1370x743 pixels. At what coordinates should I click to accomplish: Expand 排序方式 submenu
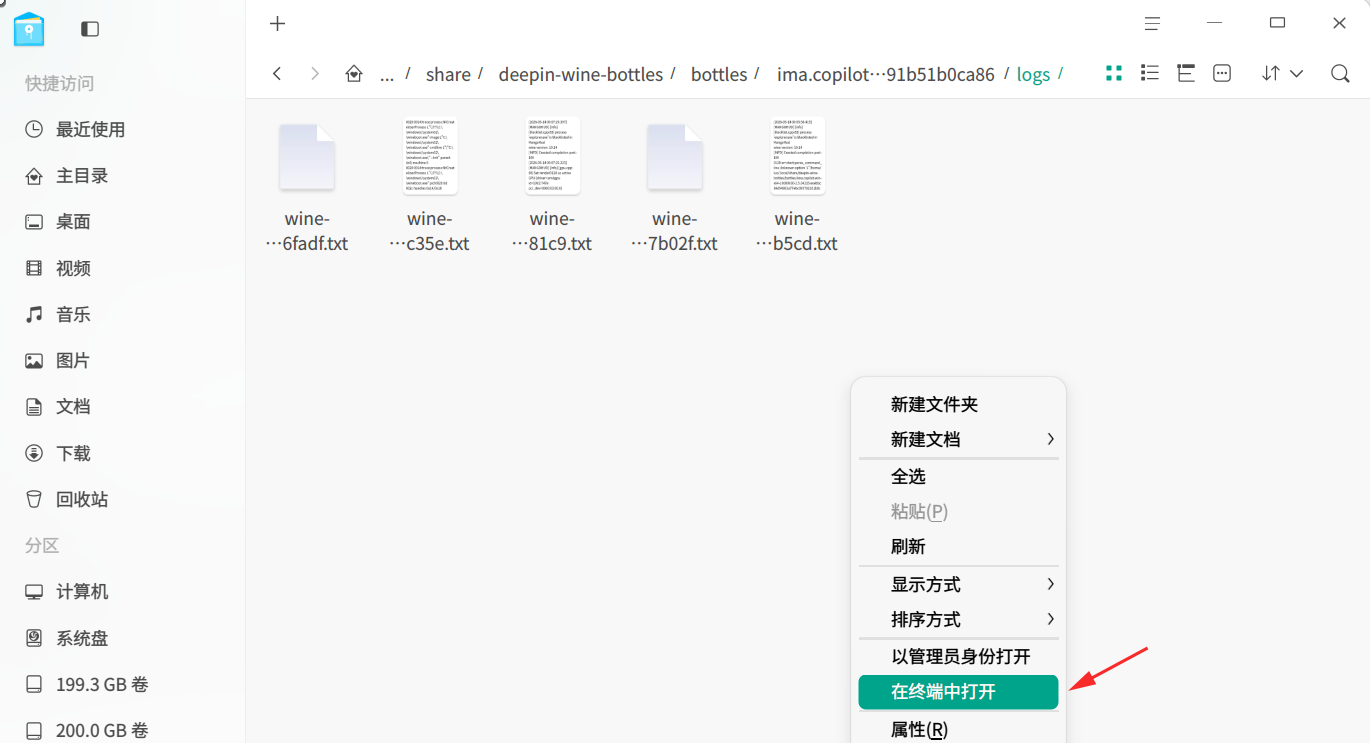click(958, 619)
